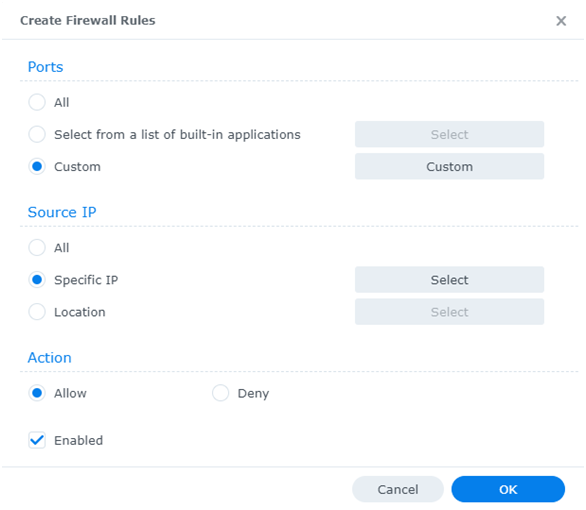Select the All radio under Ports
The height and width of the screenshot is (510, 586).
[37, 102]
